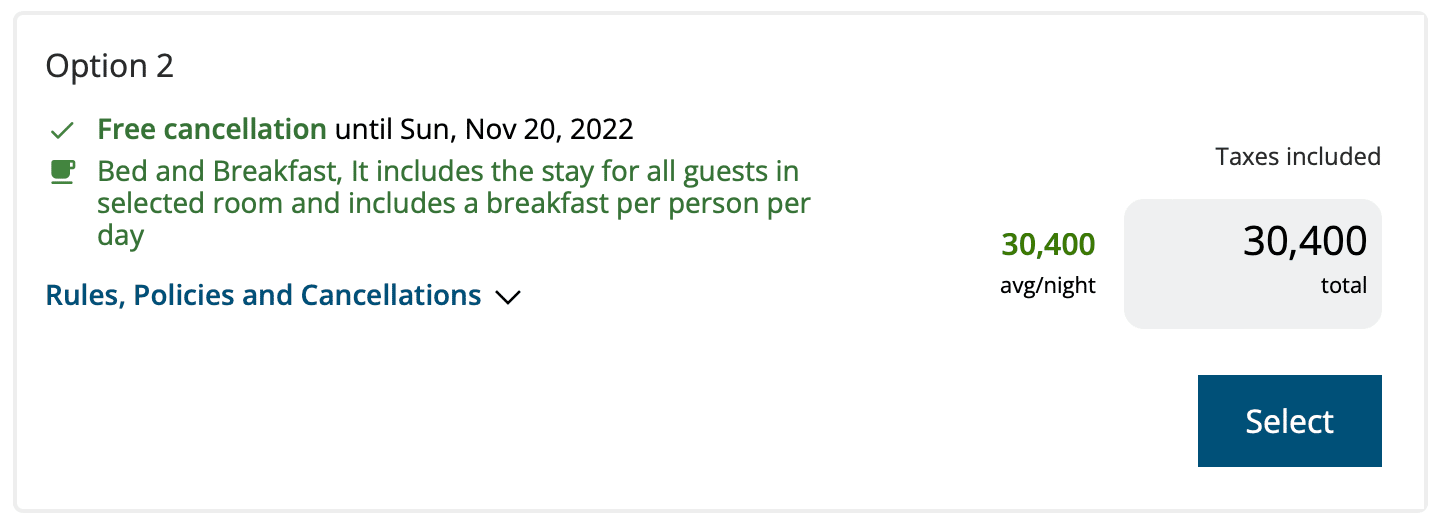The image size is (1446, 526).
Task: Open the Rules, Policies and Cancellations link
Action: (263, 296)
